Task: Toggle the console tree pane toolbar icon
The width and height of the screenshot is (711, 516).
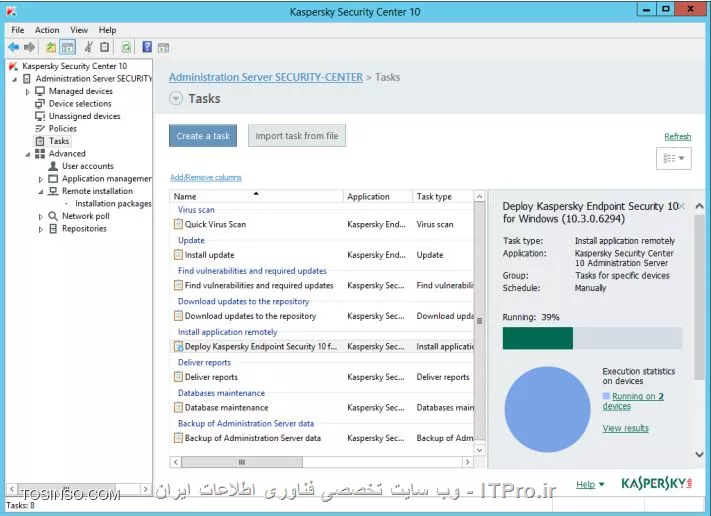Action: click(x=68, y=47)
